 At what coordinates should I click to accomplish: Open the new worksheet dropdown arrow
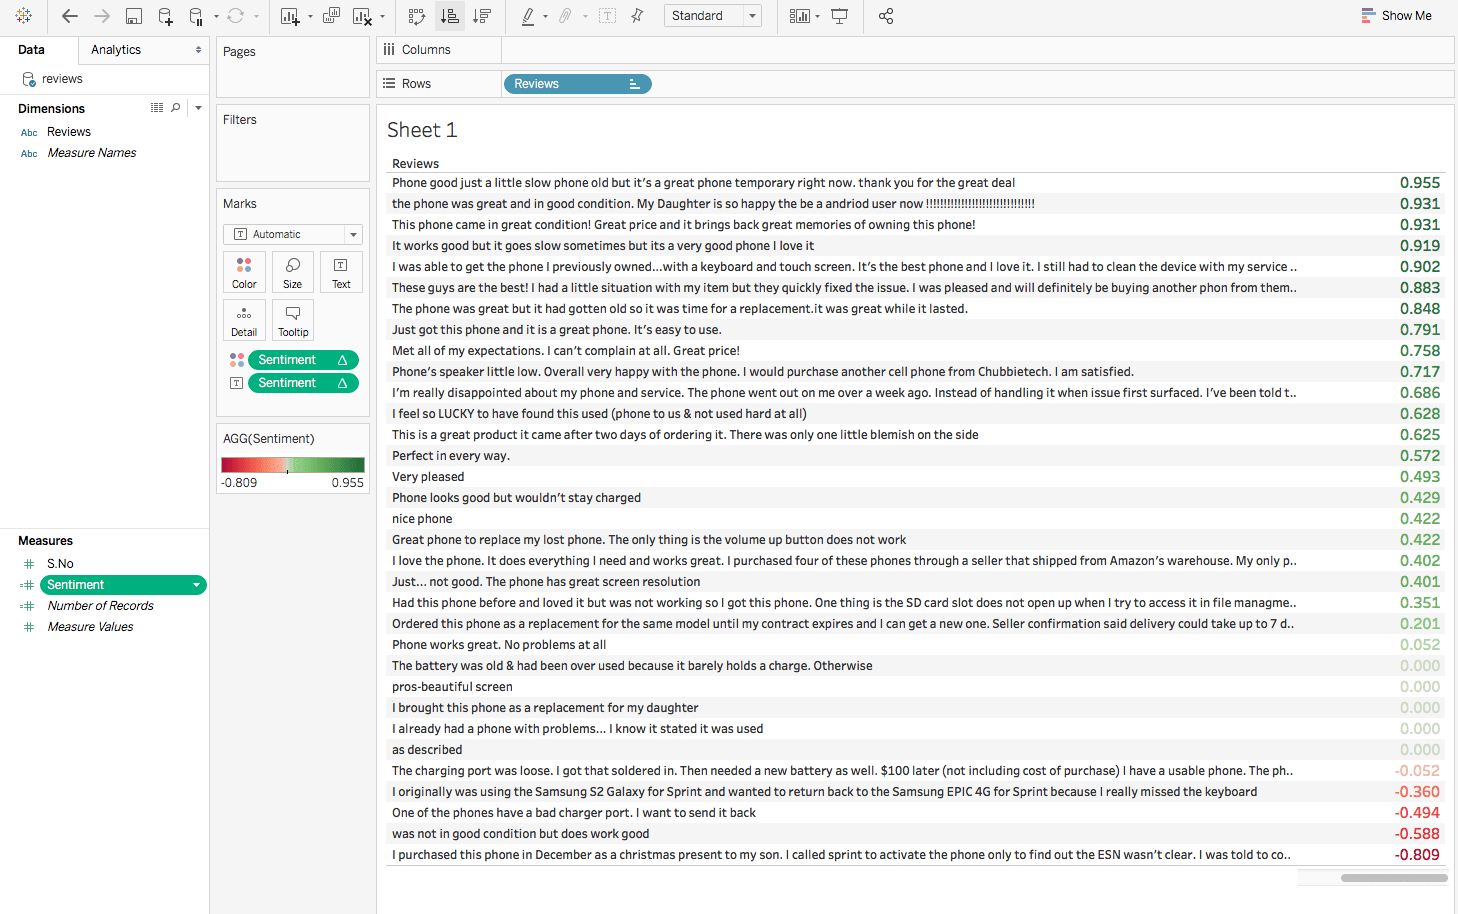pos(310,17)
